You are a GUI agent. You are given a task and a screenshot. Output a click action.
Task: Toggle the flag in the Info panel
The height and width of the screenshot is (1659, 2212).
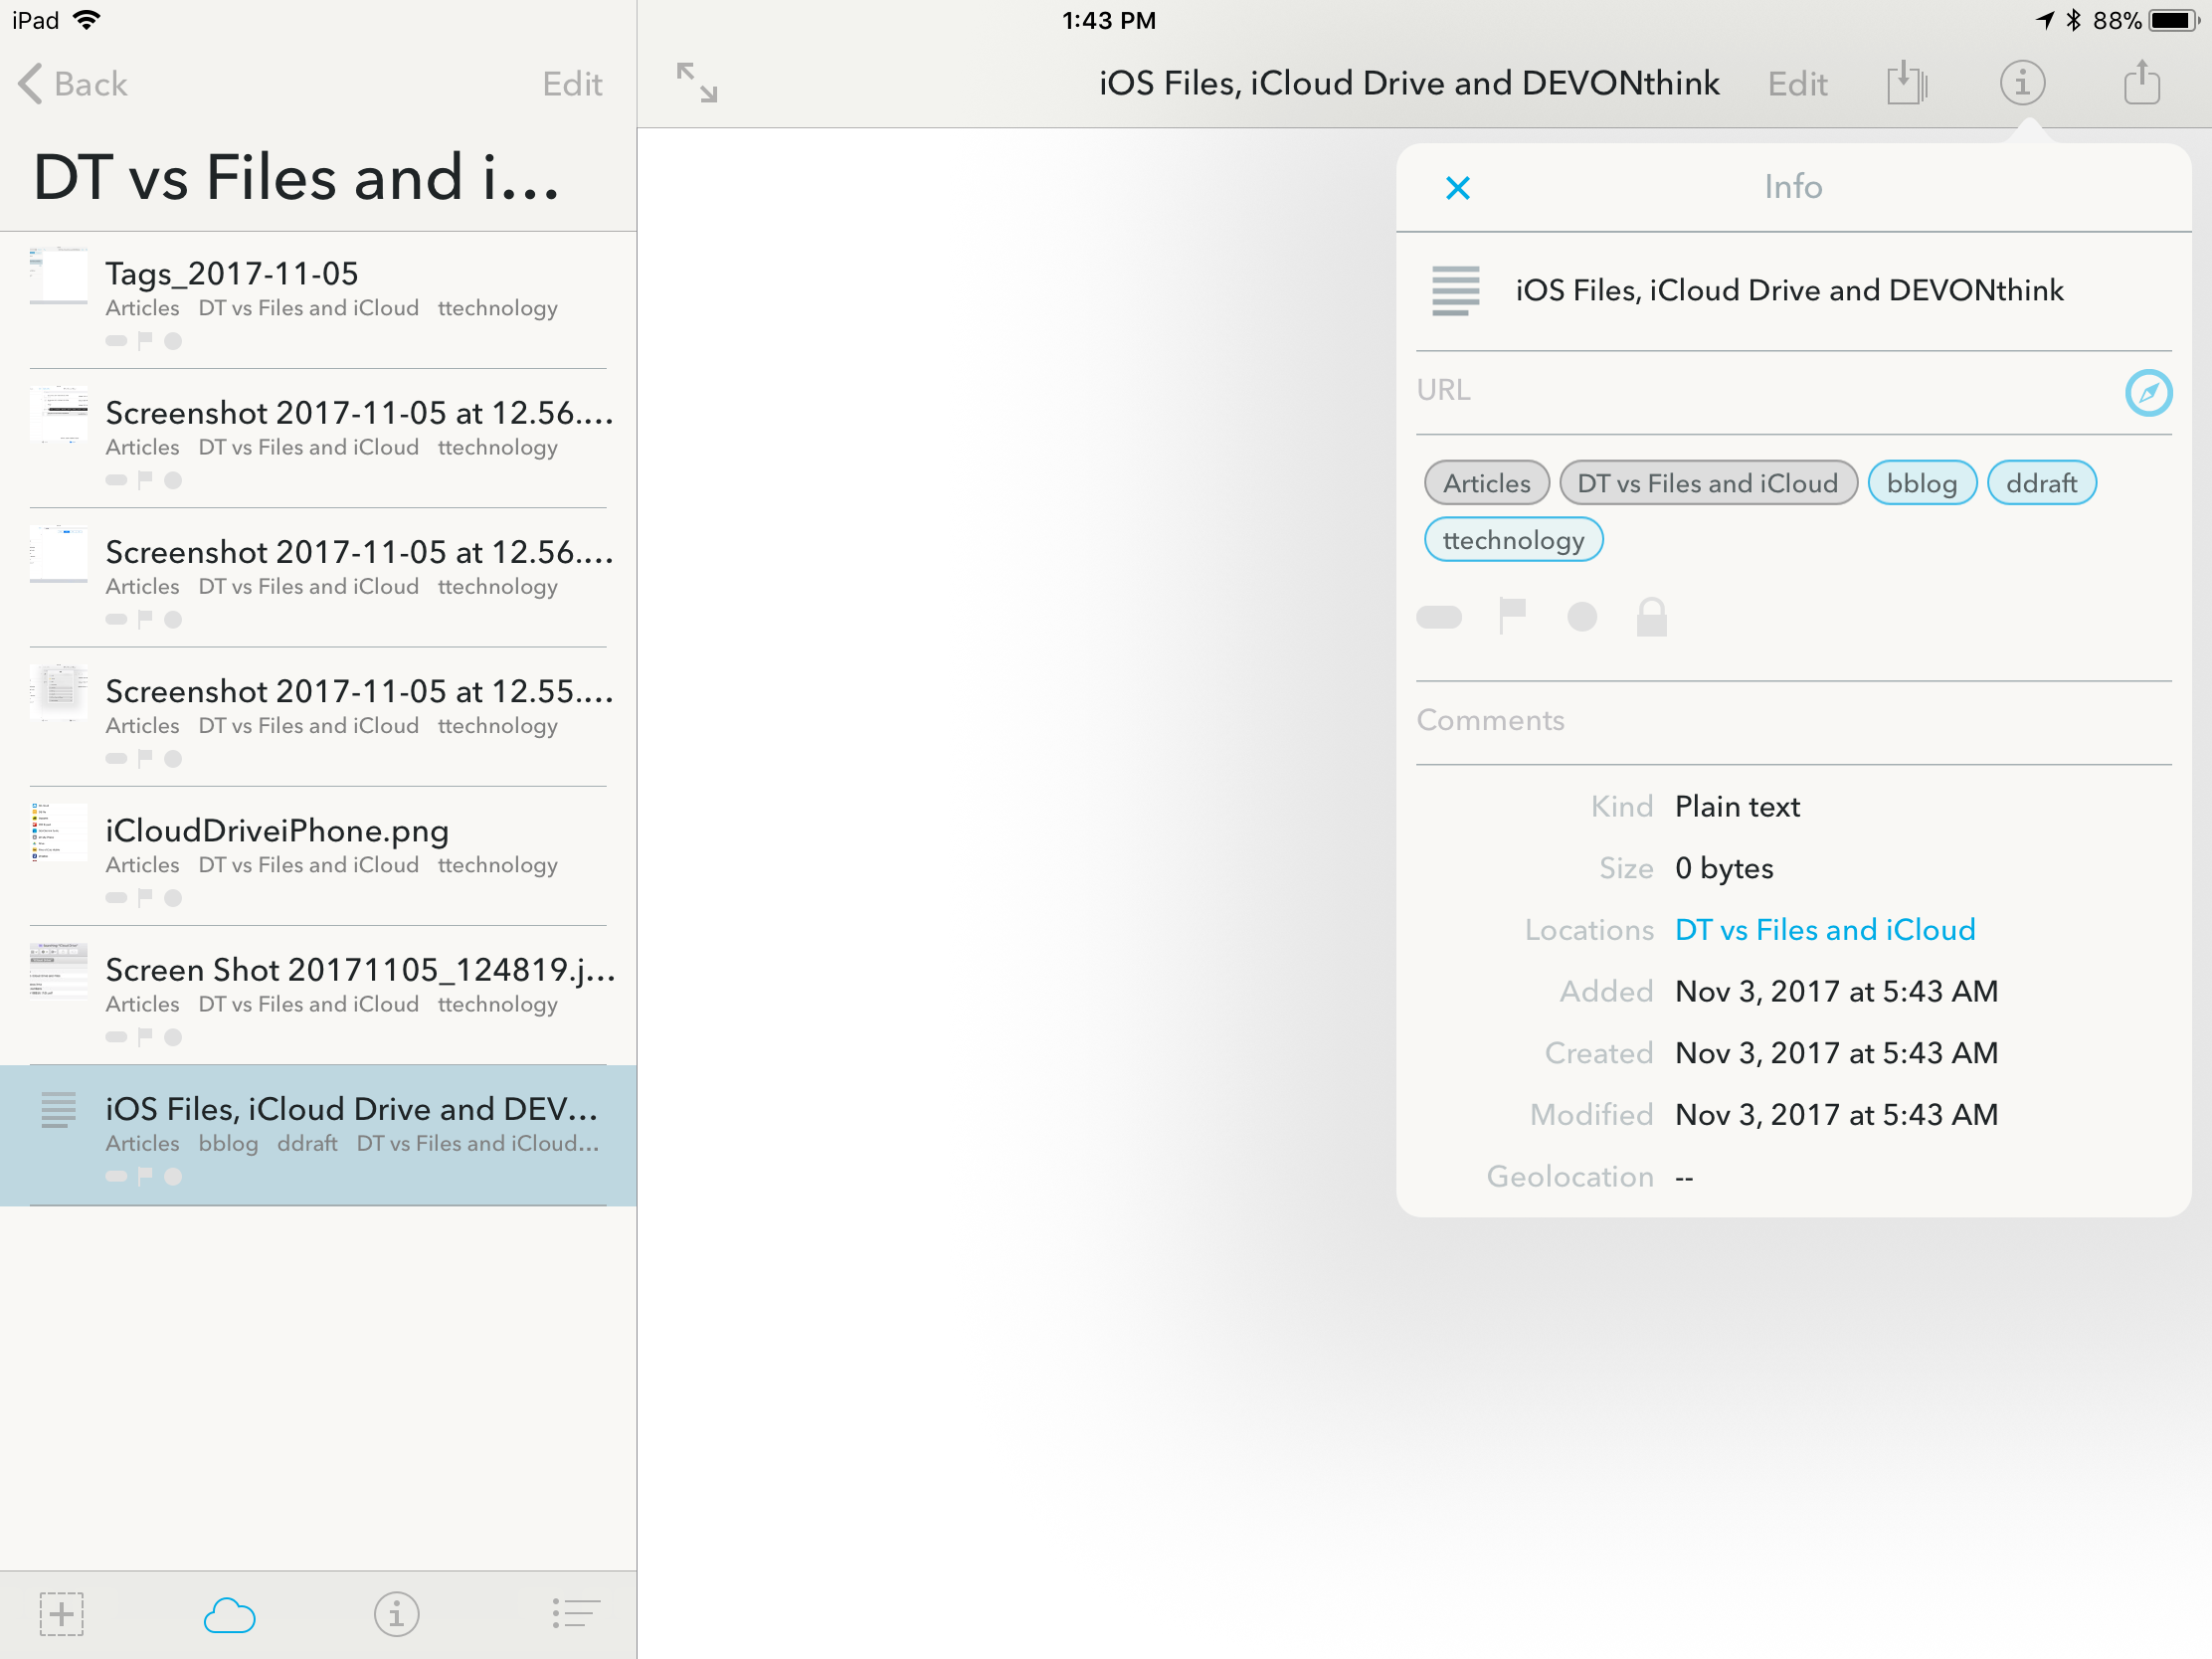(x=1512, y=616)
